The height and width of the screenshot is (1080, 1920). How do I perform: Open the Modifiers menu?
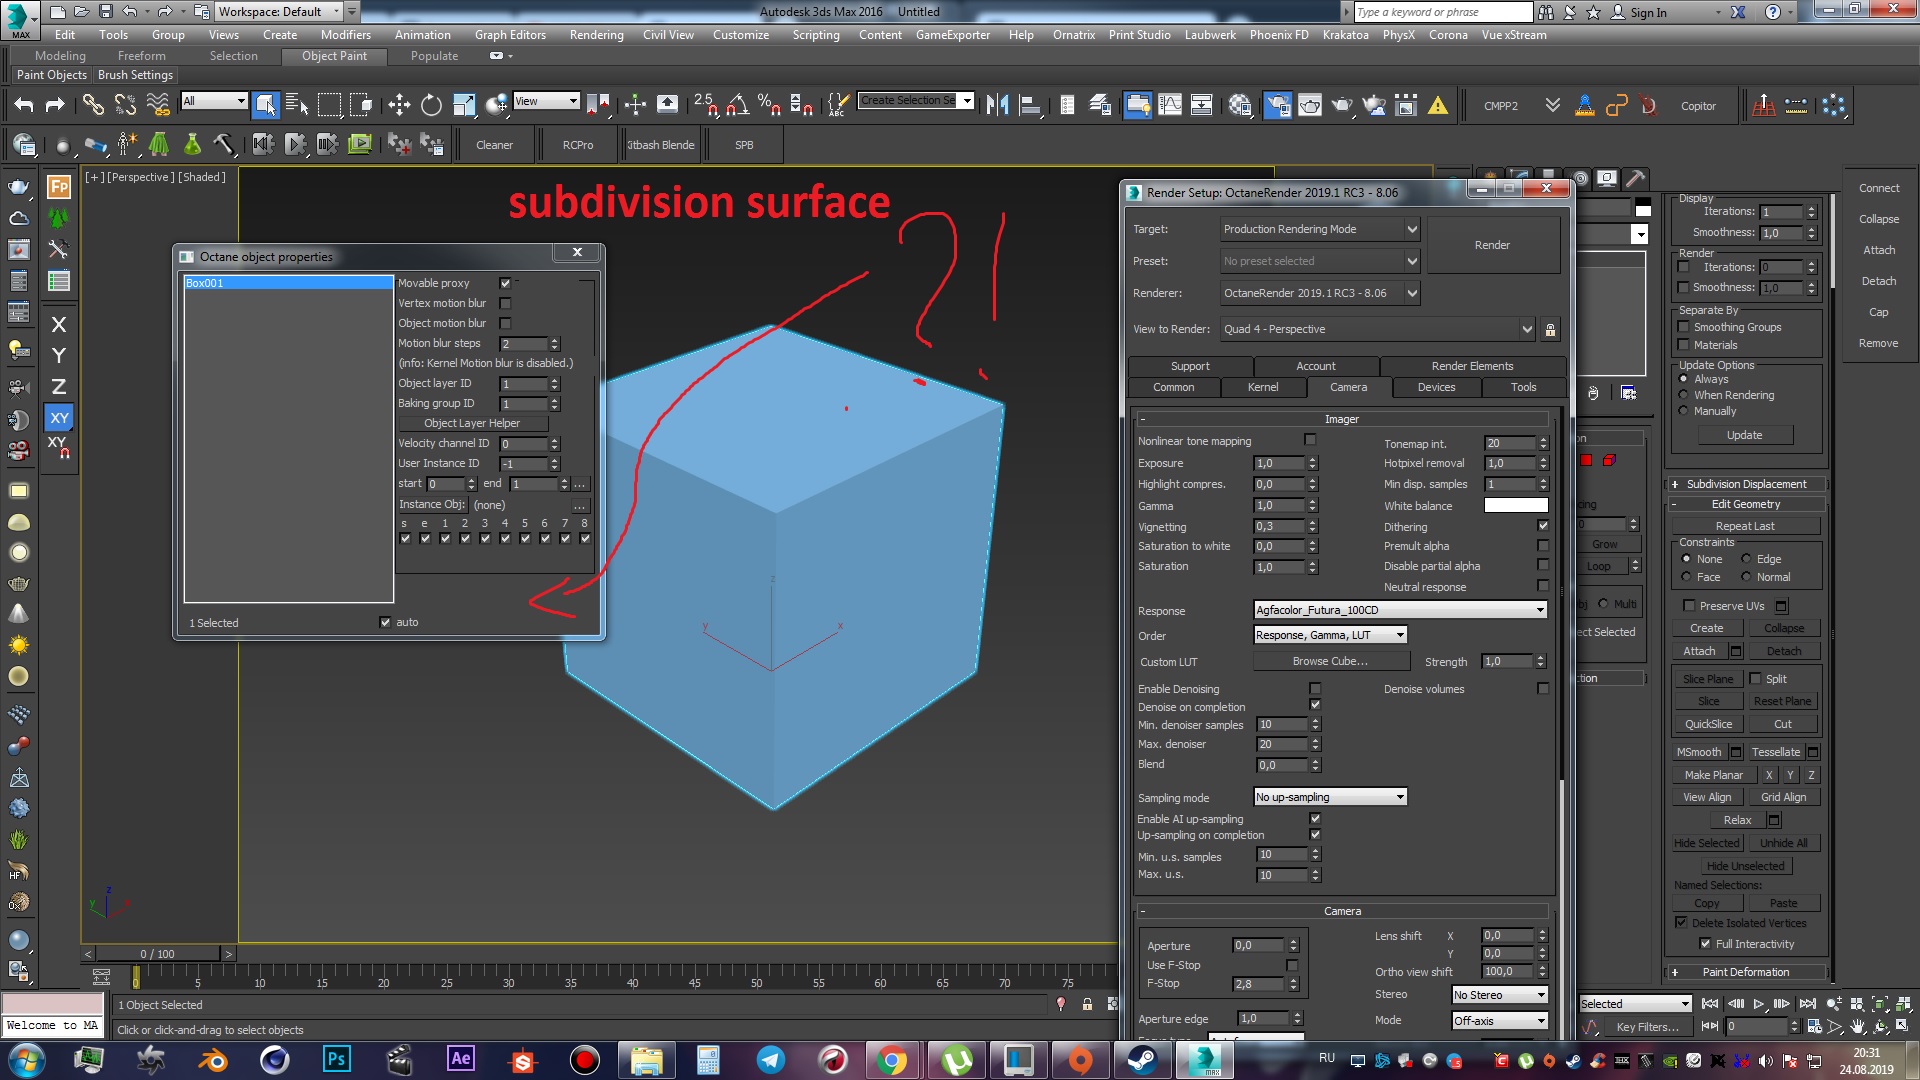click(345, 34)
